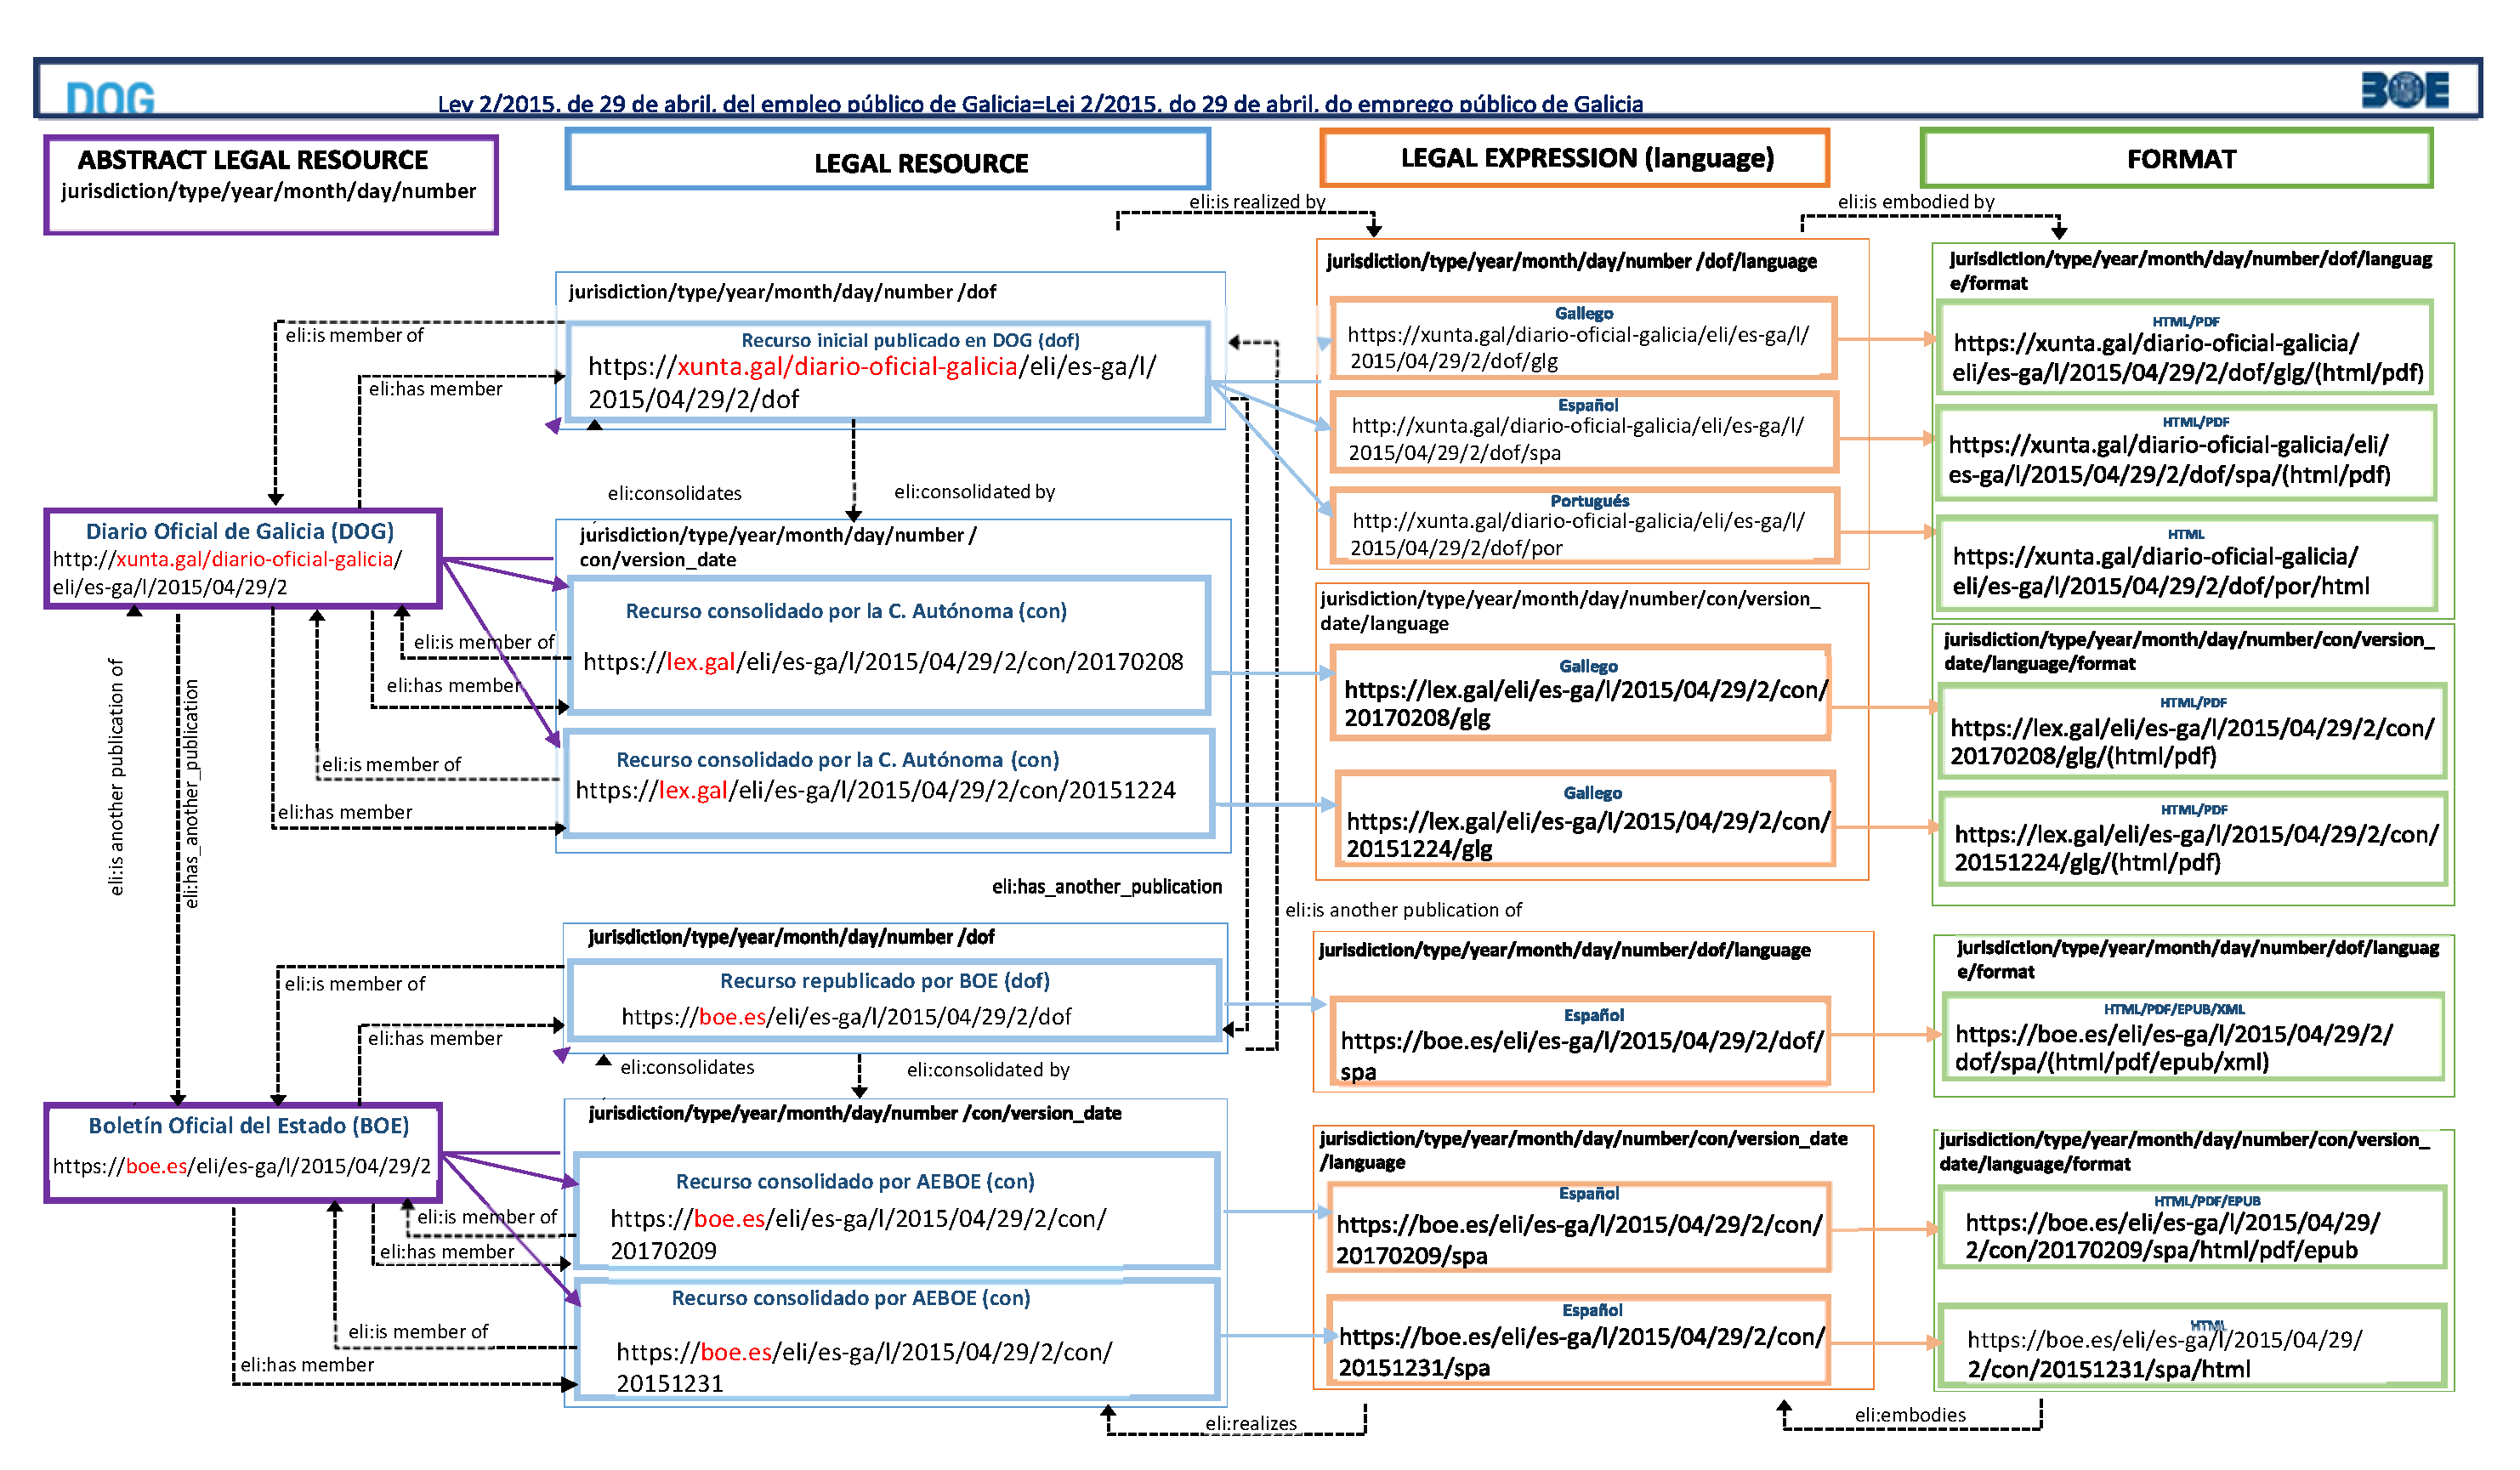Click the Español xunta.gal dof/spa expression link

point(1578,439)
